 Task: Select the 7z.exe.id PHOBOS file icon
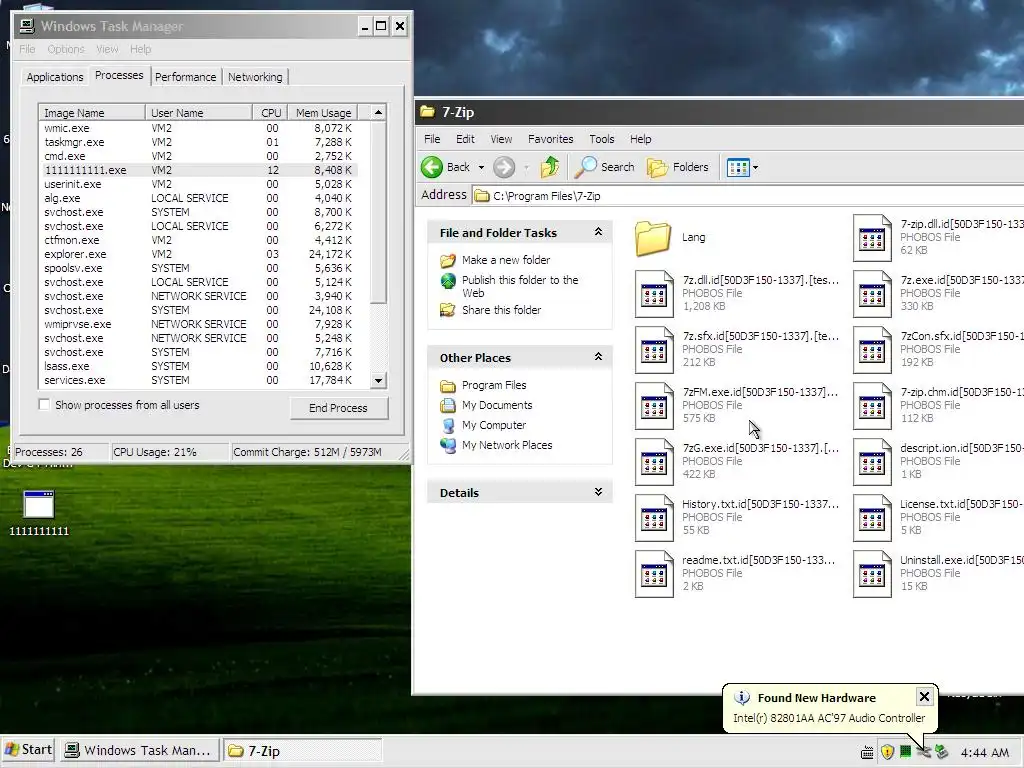[x=872, y=294]
